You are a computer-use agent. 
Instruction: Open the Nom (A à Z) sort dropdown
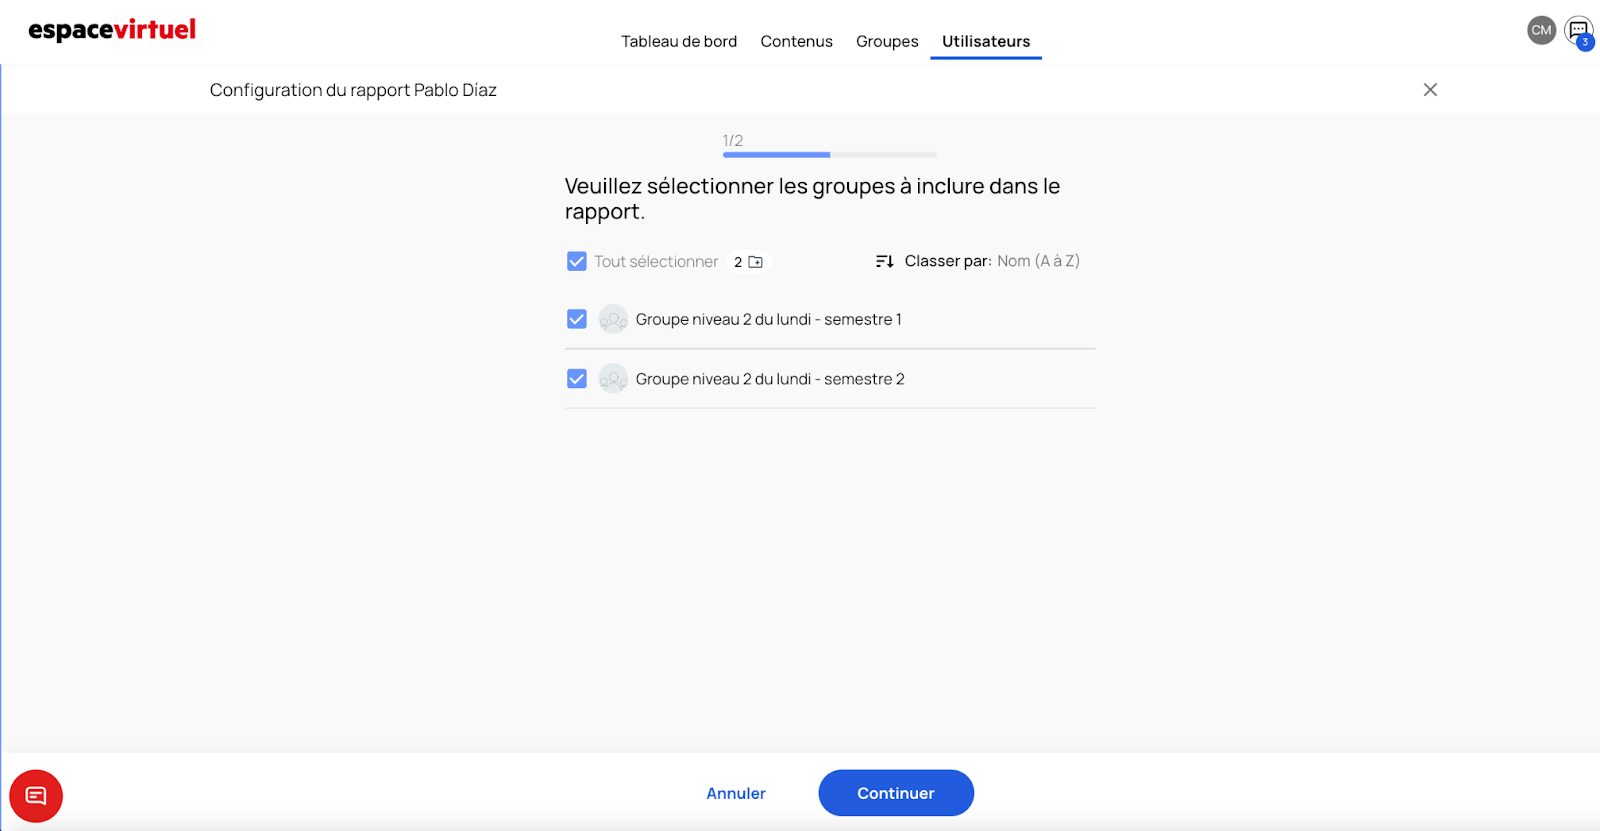(1038, 261)
